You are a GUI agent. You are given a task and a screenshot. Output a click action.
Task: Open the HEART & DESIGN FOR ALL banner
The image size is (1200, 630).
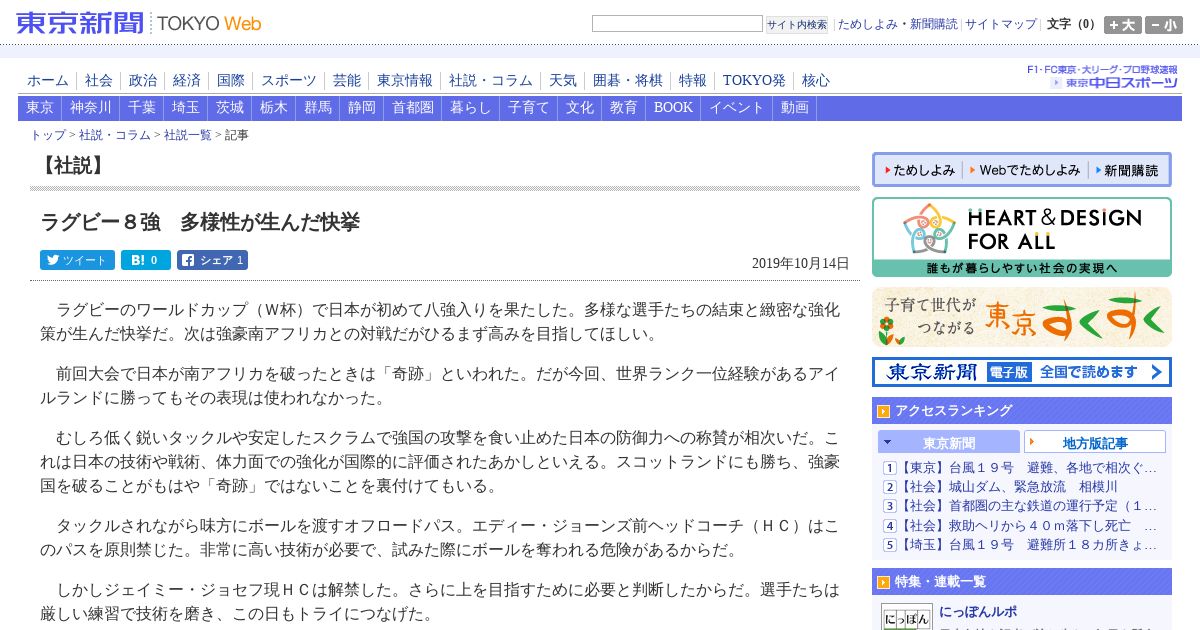point(1021,237)
